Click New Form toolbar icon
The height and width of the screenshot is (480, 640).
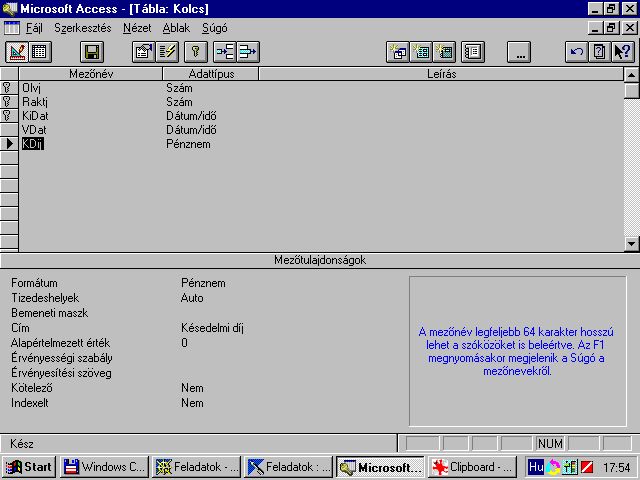click(421, 52)
